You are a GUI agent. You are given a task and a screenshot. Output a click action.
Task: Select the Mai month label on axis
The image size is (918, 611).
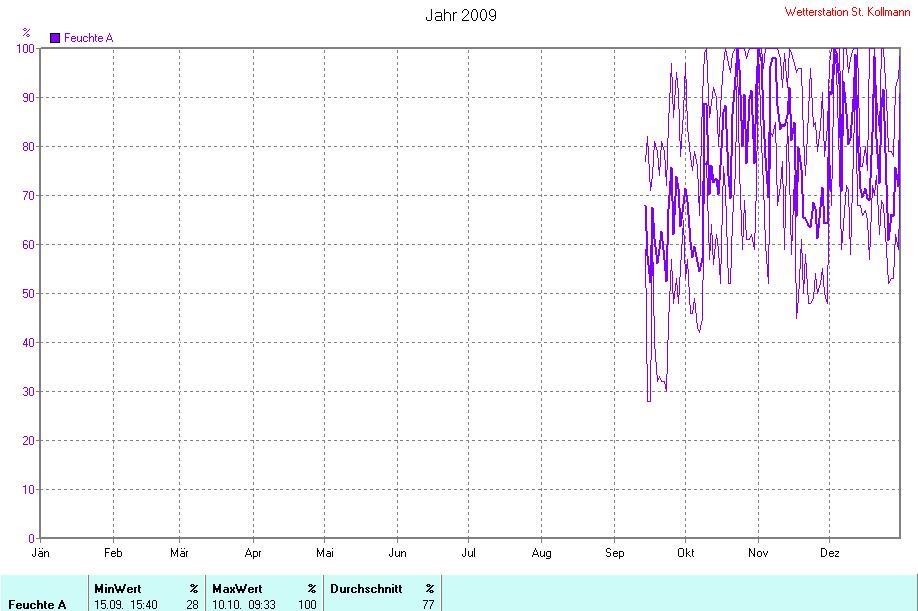[325, 552]
